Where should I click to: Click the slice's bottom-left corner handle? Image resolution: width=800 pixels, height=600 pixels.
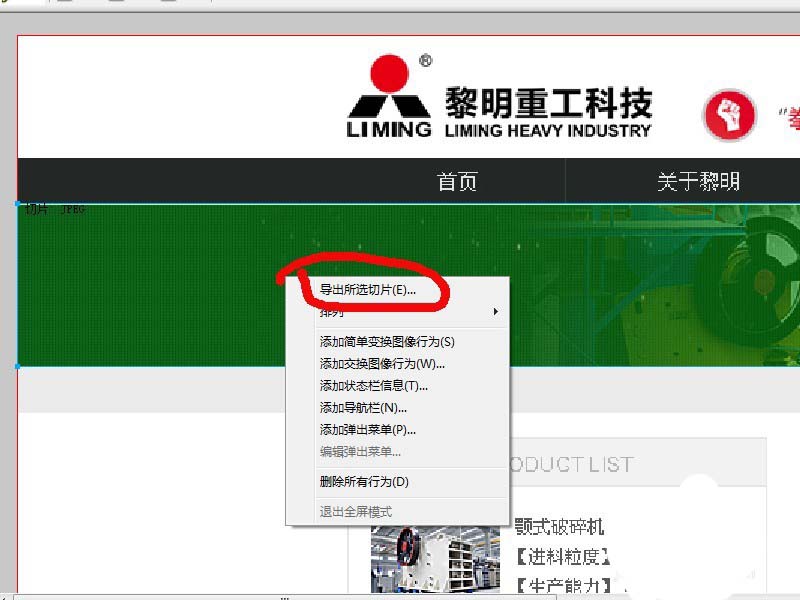(18, 366)
